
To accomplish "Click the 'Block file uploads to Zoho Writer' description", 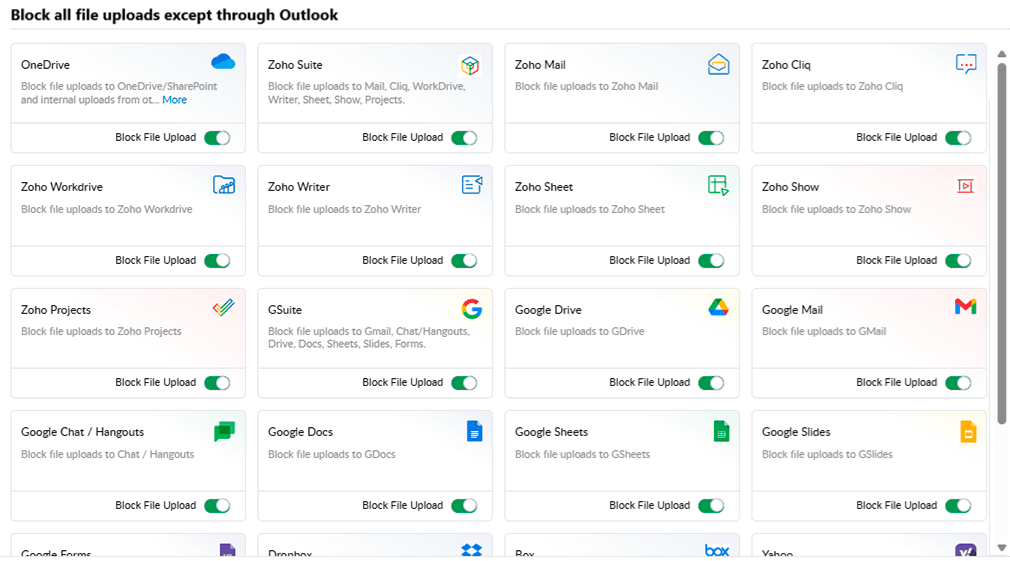I will [345, 209].
